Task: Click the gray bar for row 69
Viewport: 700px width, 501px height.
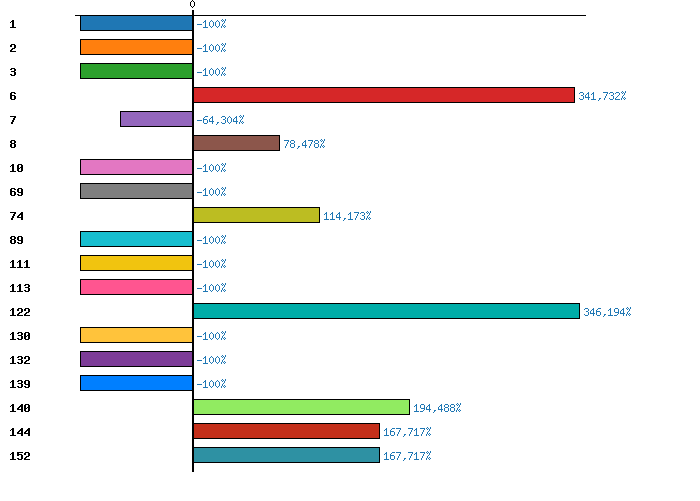Action: coord(136,191)
